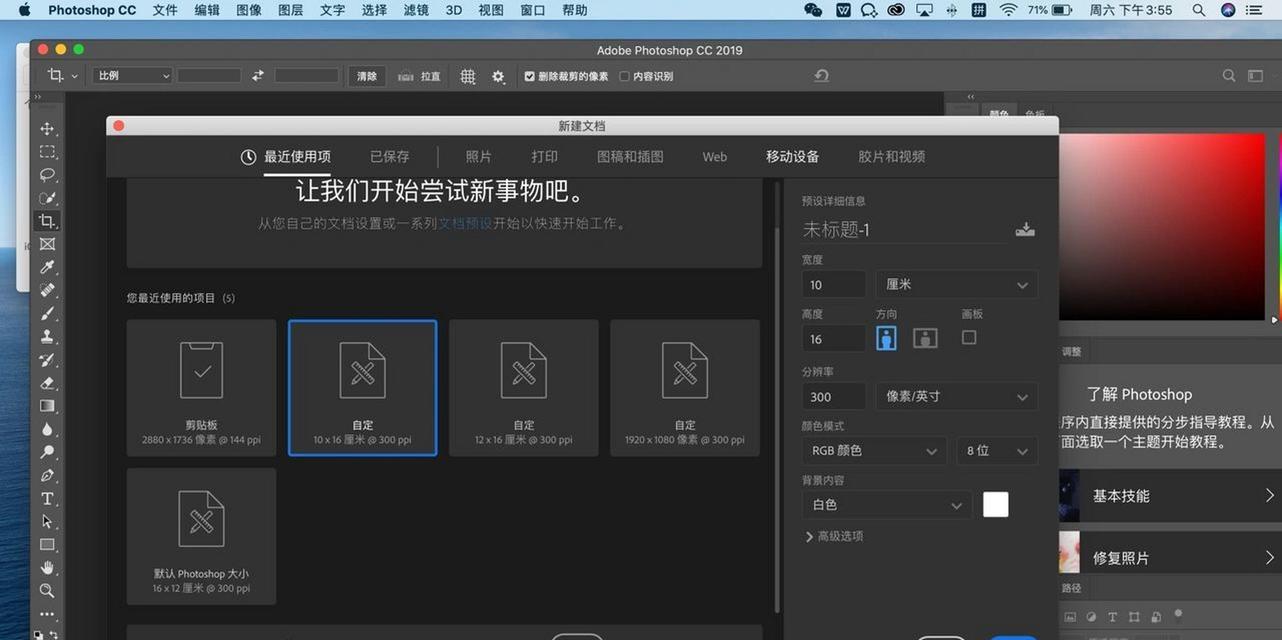This screenshot has height=640, width=1282.
Task: Expand the 基本技能 tutorial row
Action: pyautogui.click(x=1169, y=495)
